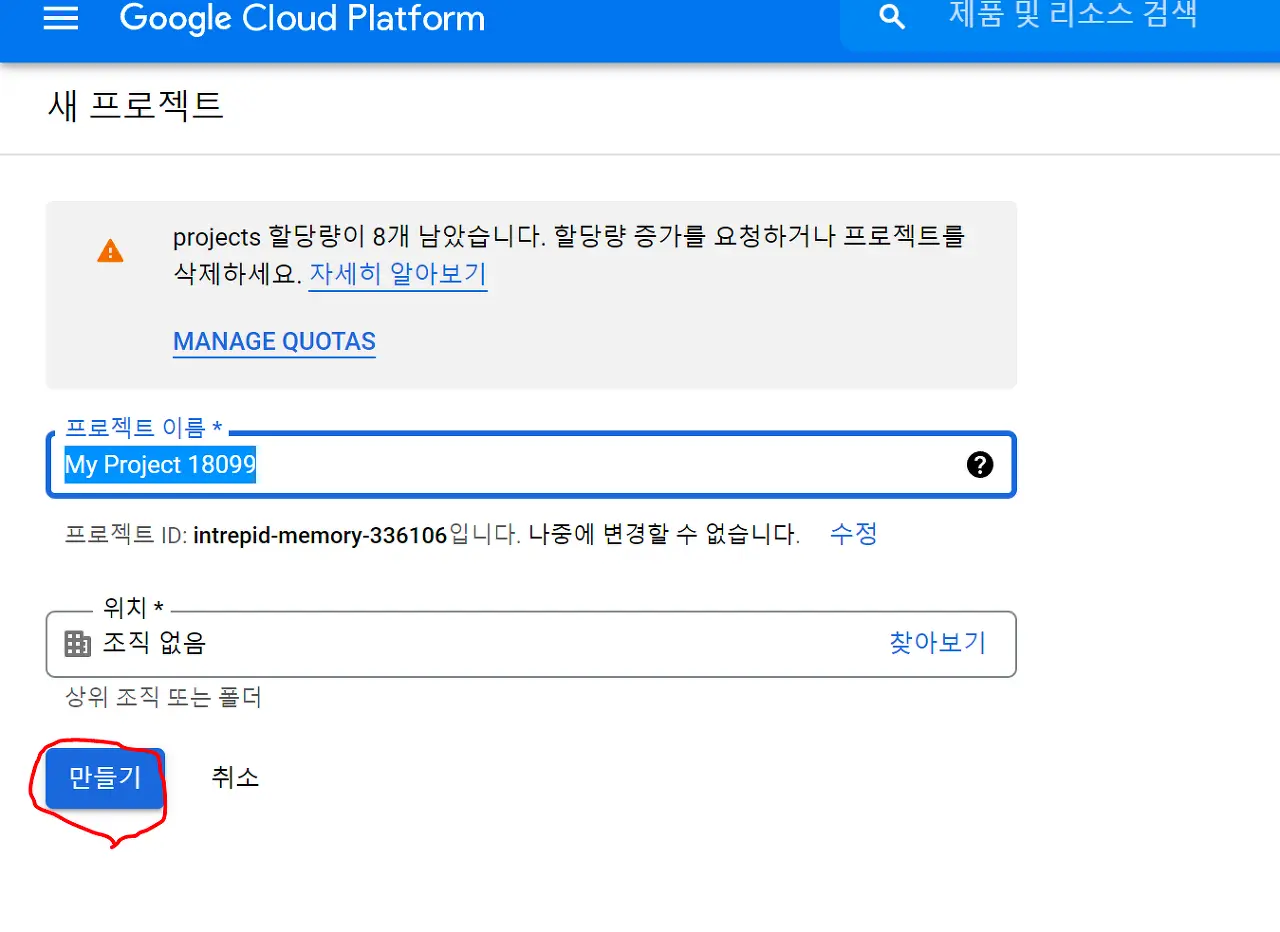Click the 만들기 create button
The height and width of the screenshot is (932, 1280).
click(x=105, y=778)
